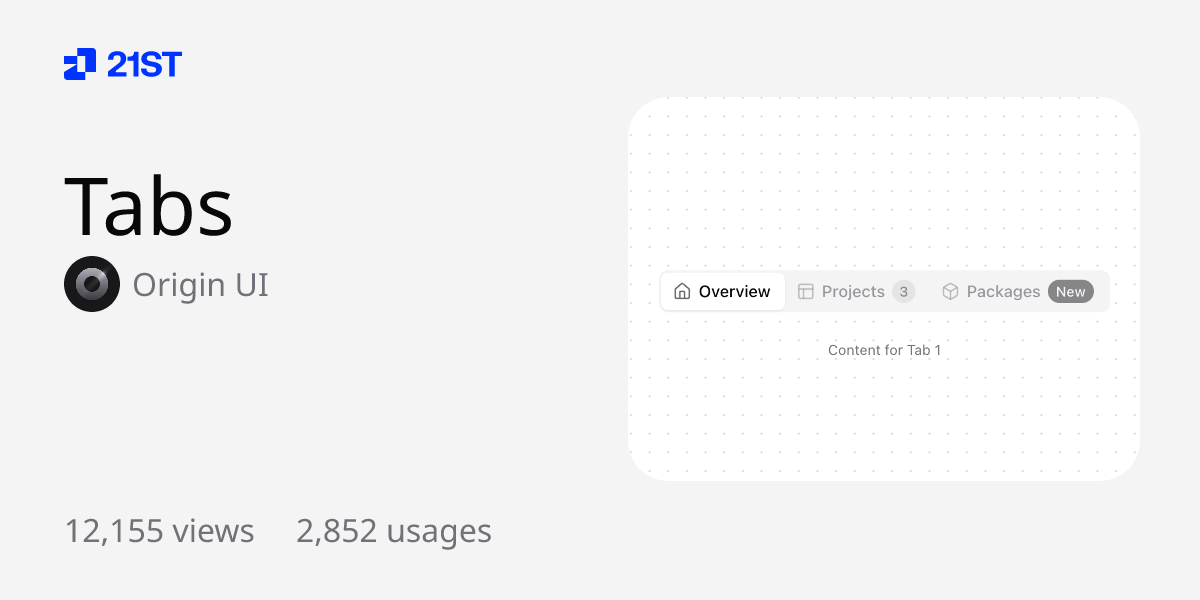The image size is (1200, 600).
Task: Select the Overview tab
Action: (x=722, y=291)
